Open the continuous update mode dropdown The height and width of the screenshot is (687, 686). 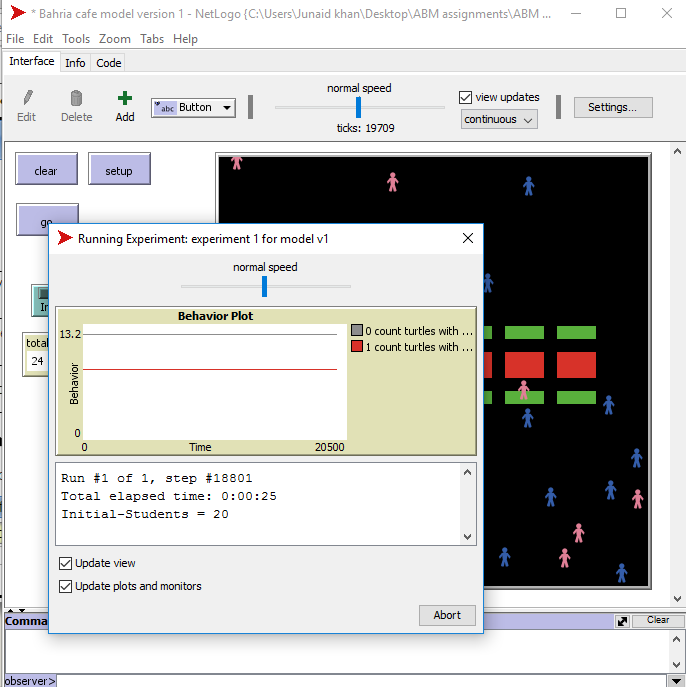coord(499,119)
